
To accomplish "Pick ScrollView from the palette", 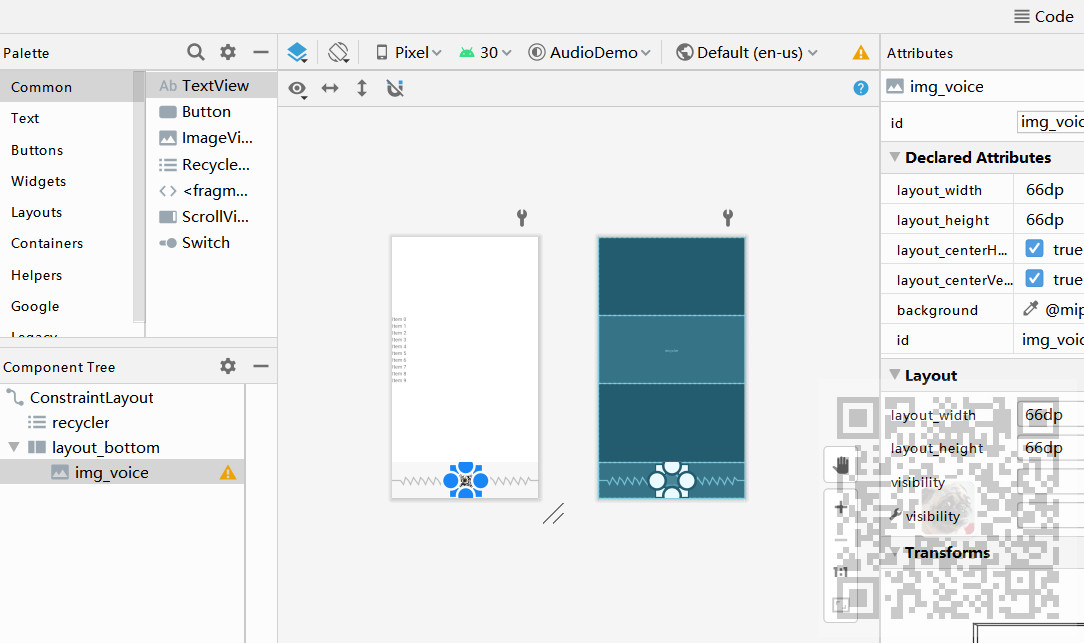I will [x=212, y=217].
